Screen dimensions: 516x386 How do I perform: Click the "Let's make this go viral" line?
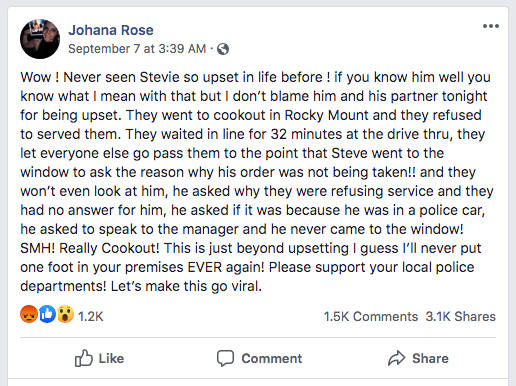tap(186, 286)
